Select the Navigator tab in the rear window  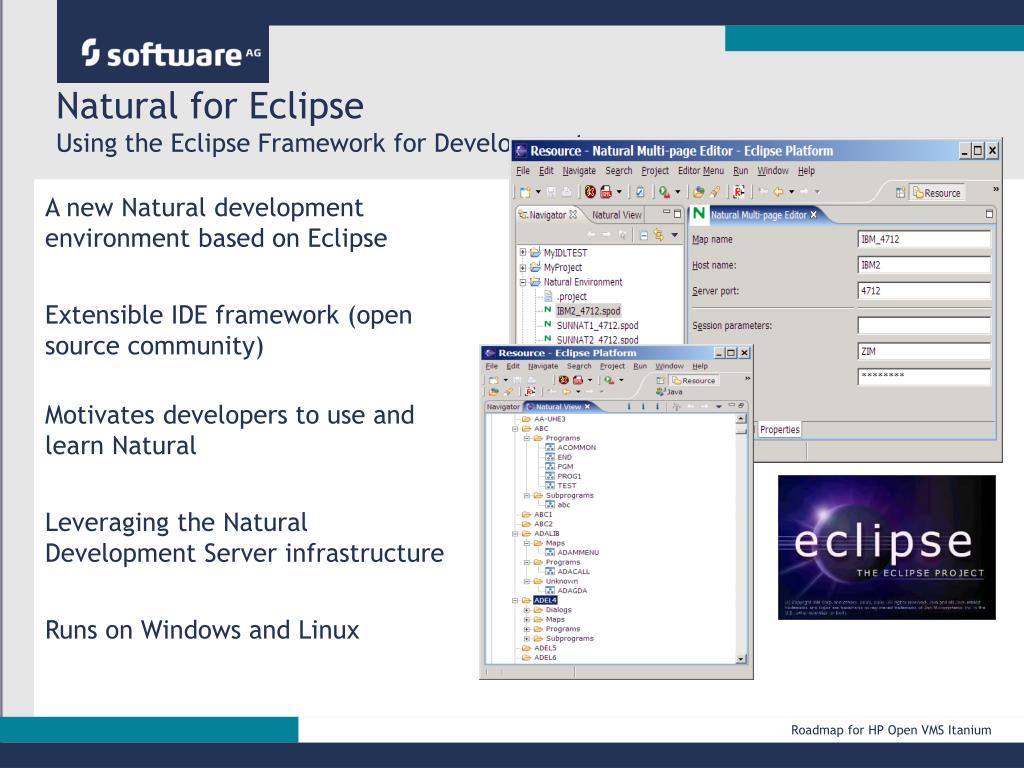[547, 215]
